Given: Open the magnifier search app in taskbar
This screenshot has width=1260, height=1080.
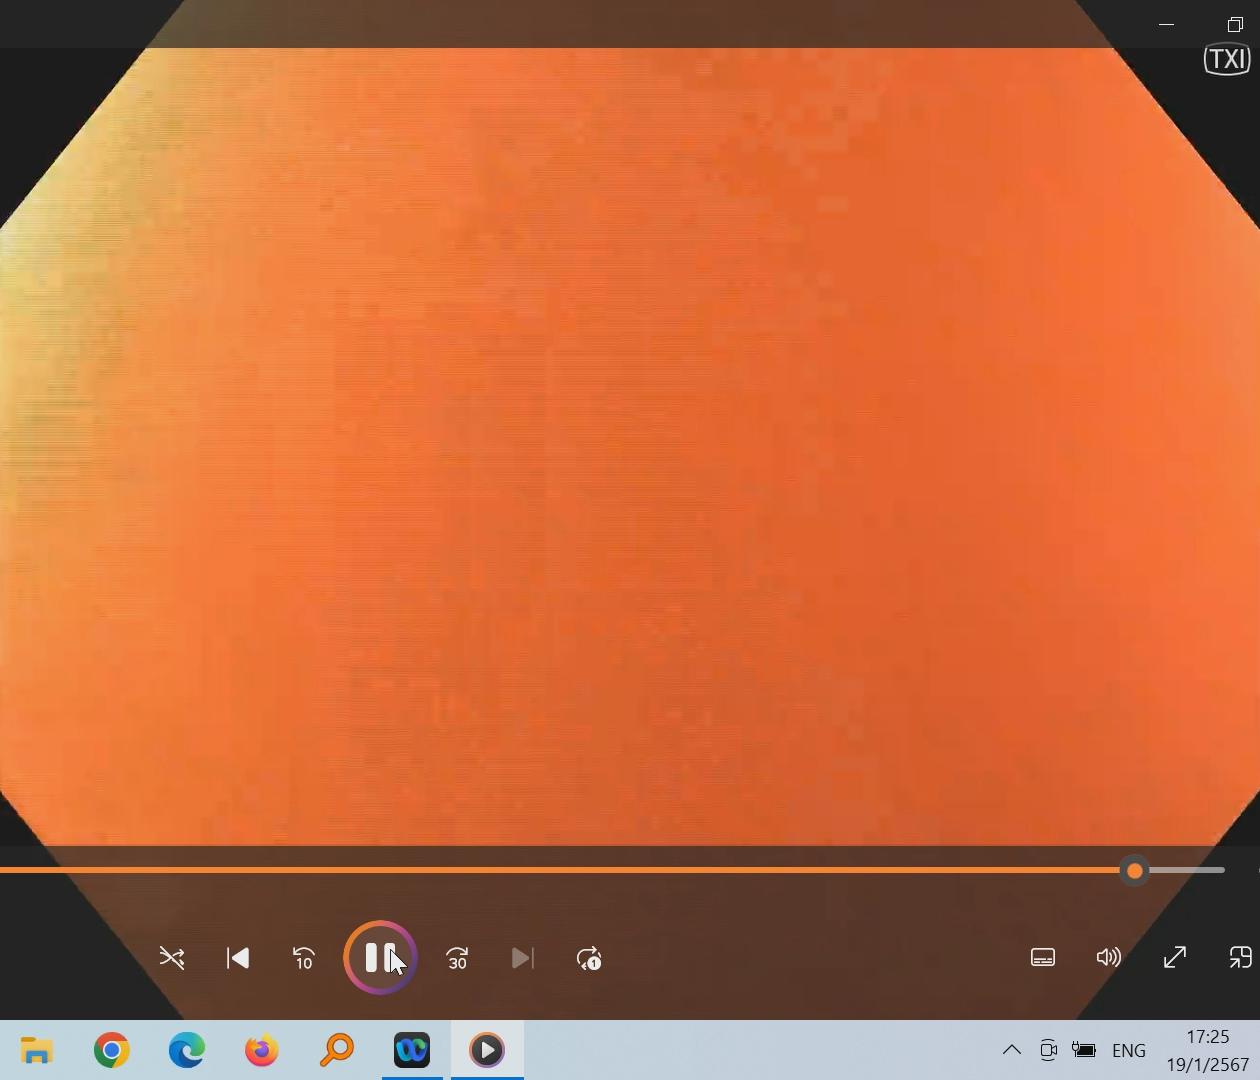Looking at the screenshot, I should point(337,1050).
